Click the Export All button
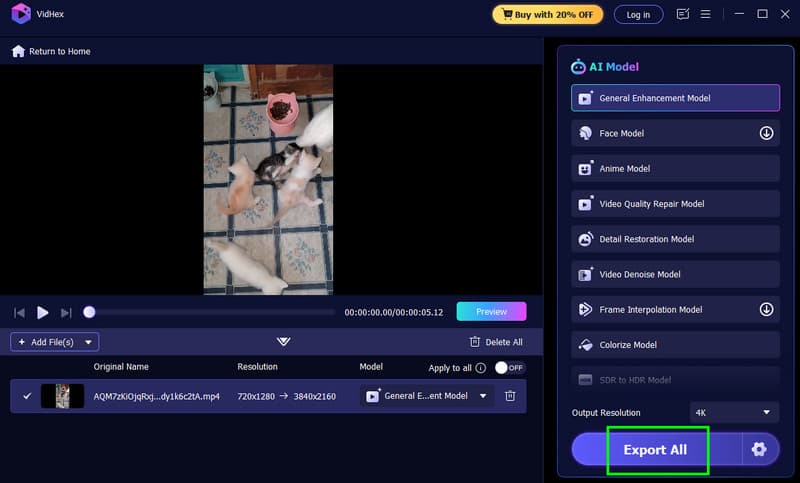800x483 pixels. [656, 450]
